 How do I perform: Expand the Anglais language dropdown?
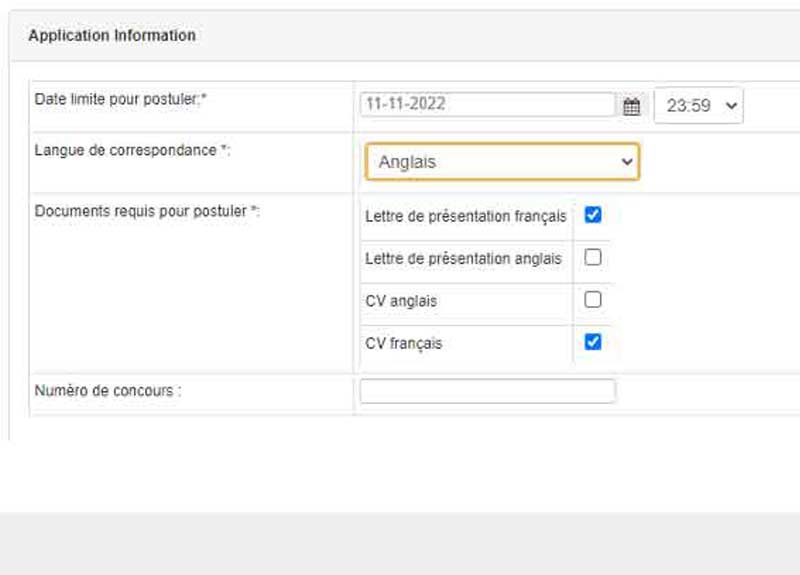[x=502, y=162]
